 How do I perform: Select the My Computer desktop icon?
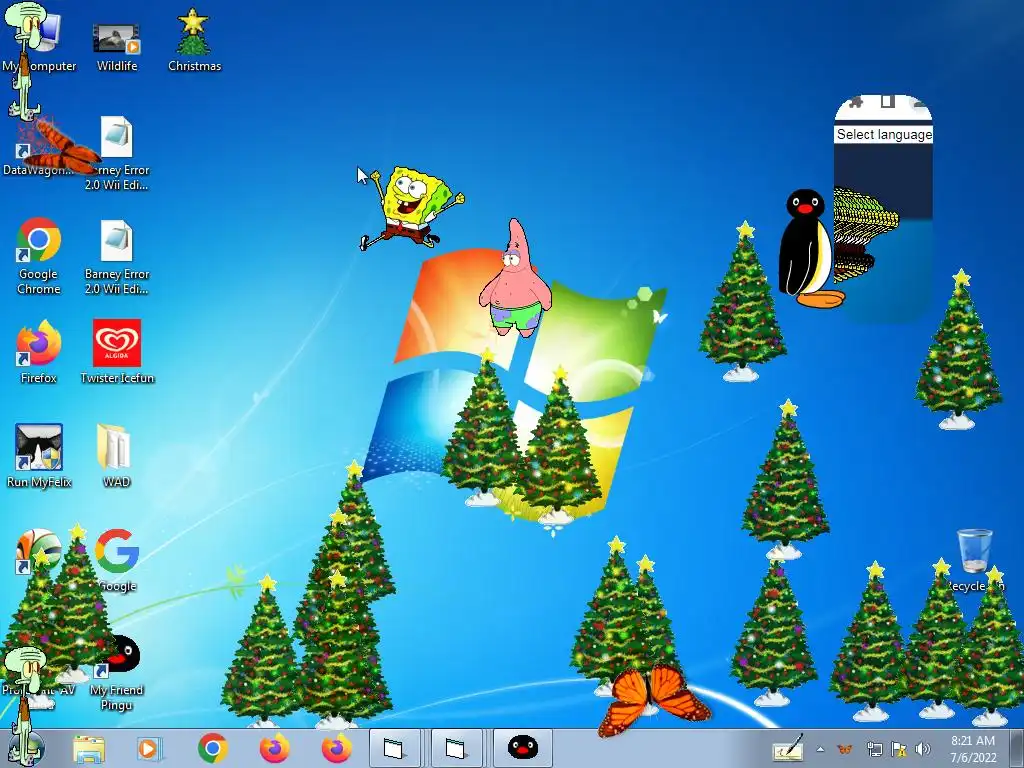pos(39,42)
